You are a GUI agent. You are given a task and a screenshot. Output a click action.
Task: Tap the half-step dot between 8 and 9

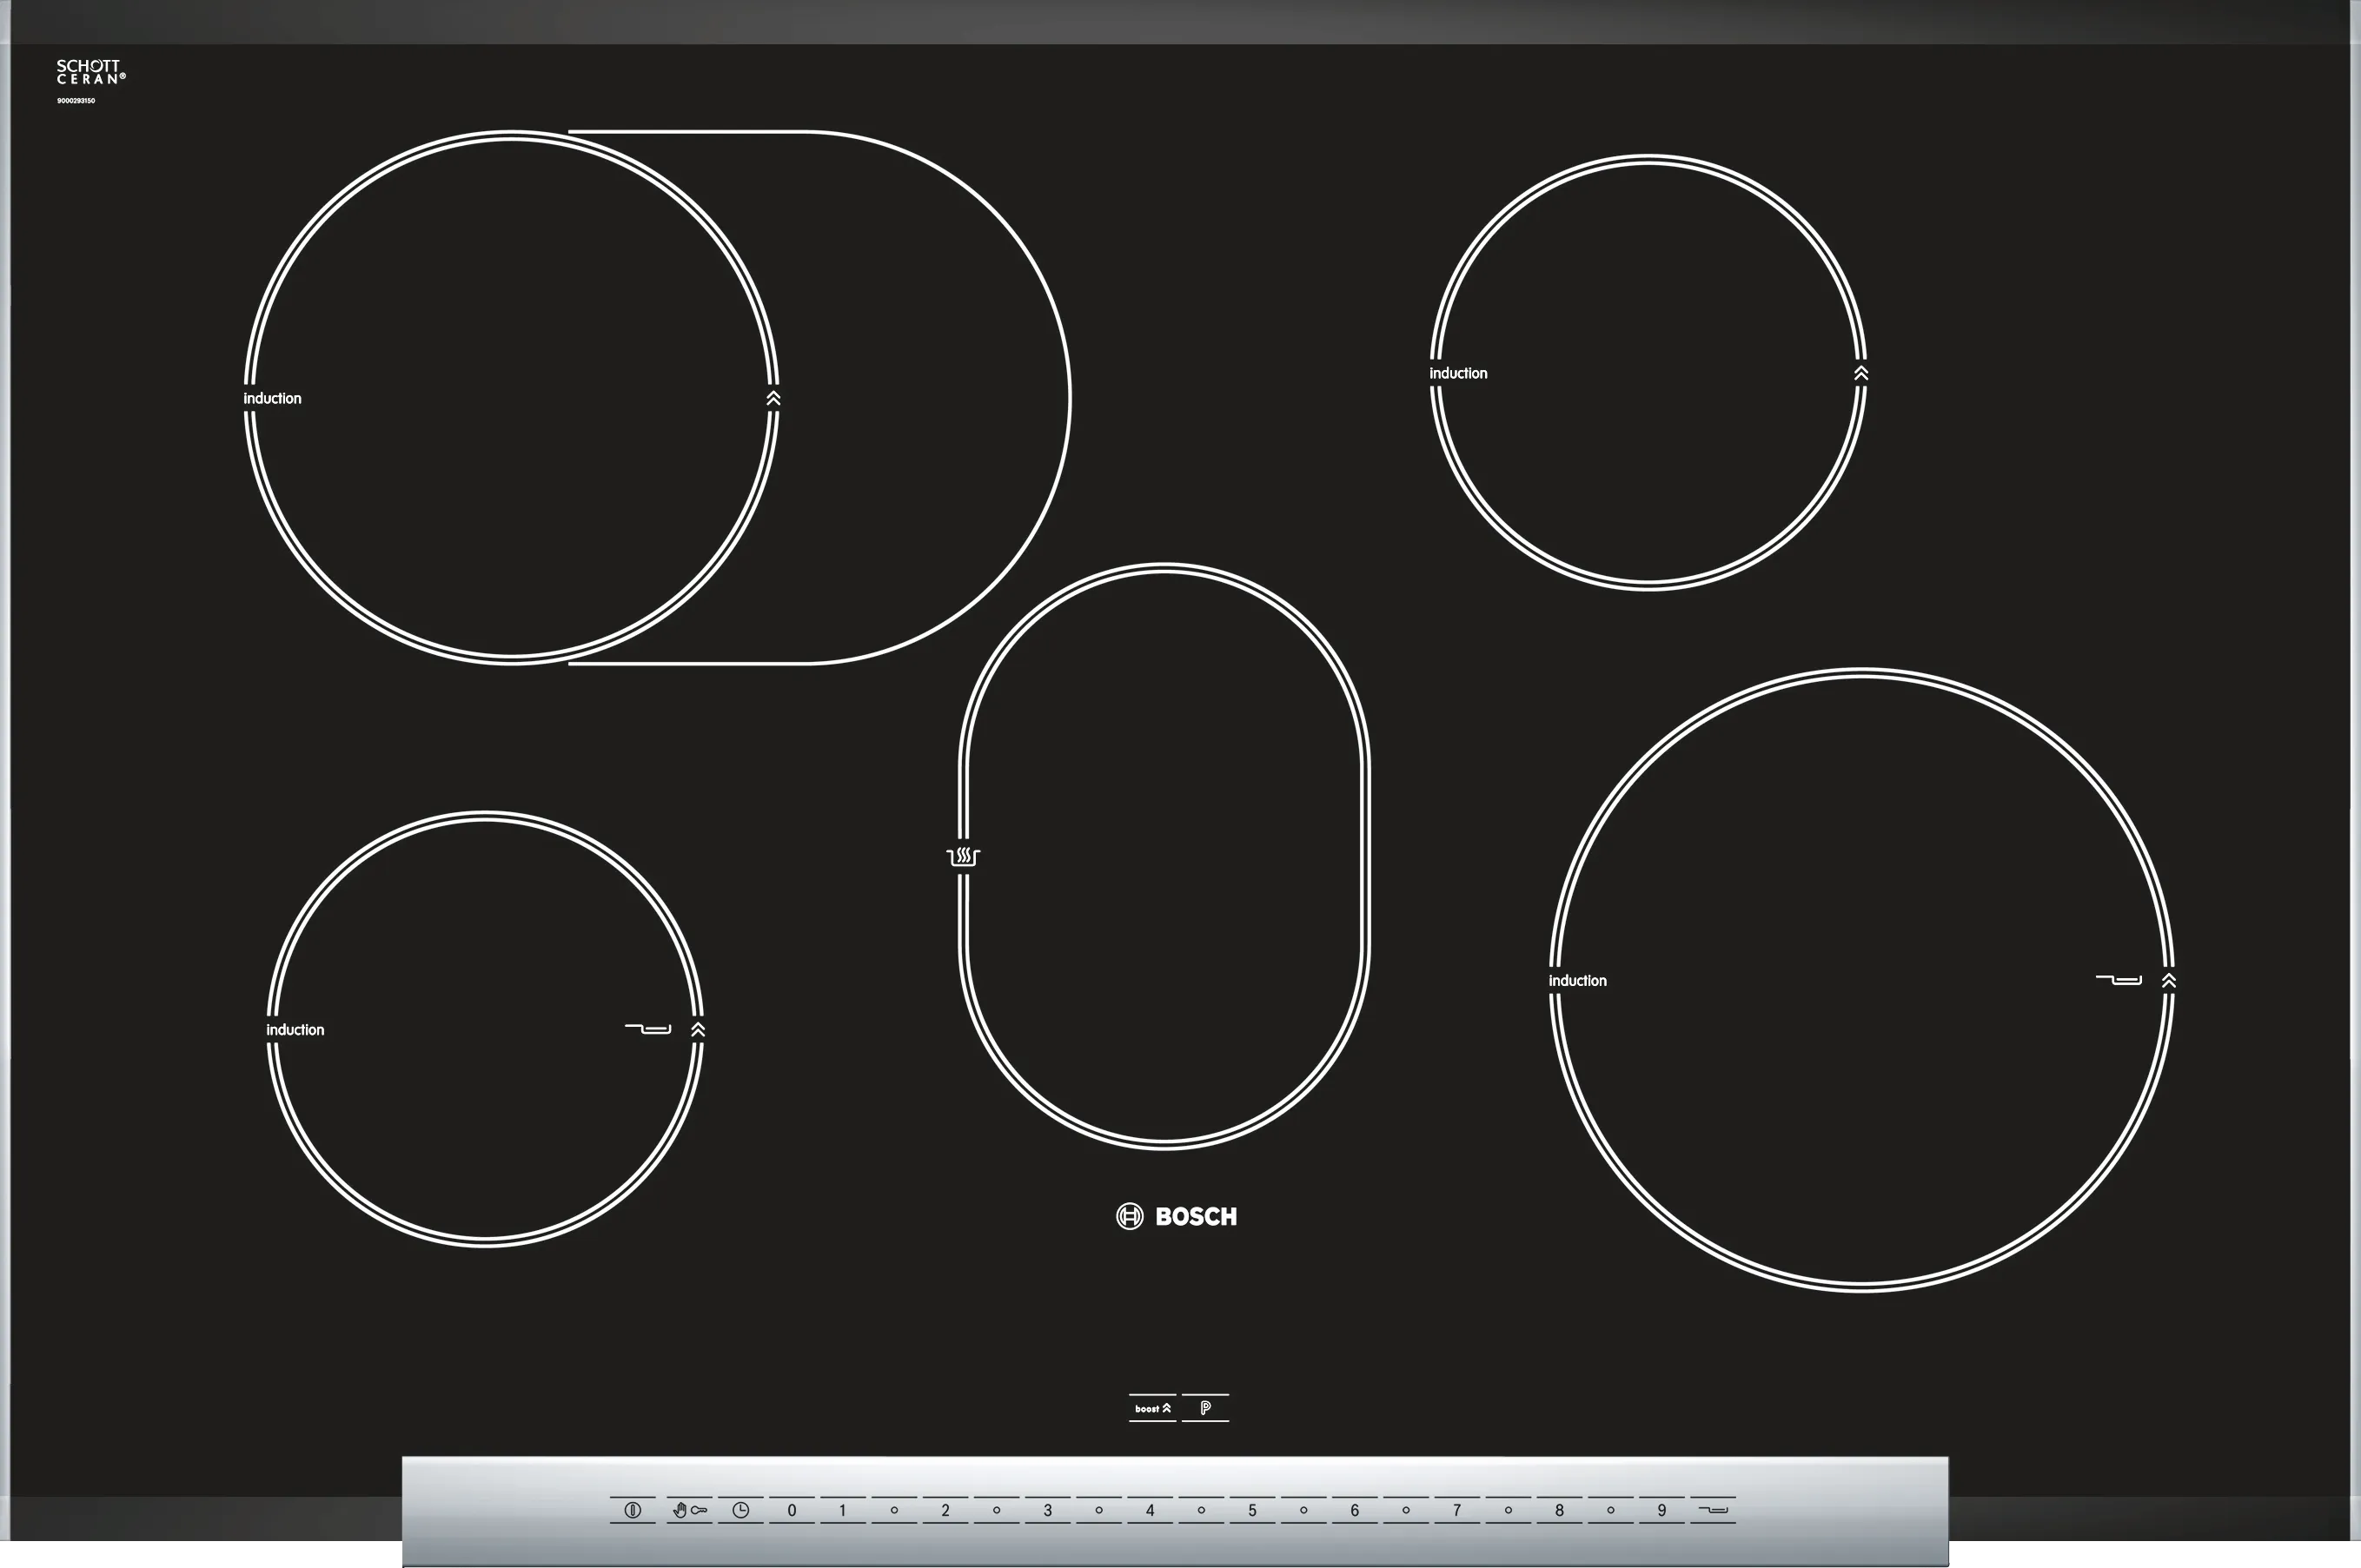pyautogui.click(x=1611, y=1510)
